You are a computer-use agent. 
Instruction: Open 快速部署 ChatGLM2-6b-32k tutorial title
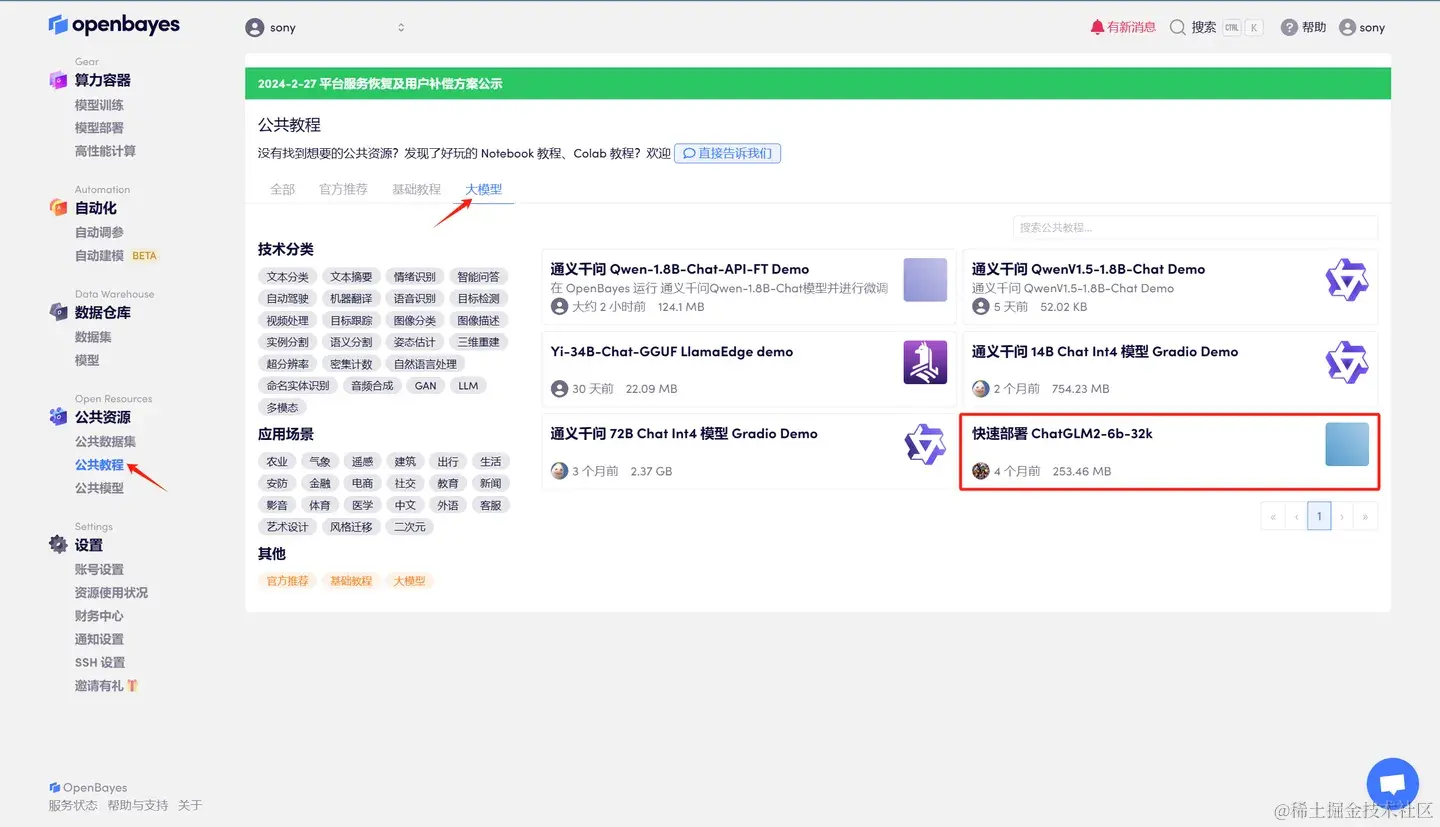(x=1062, y=434)
